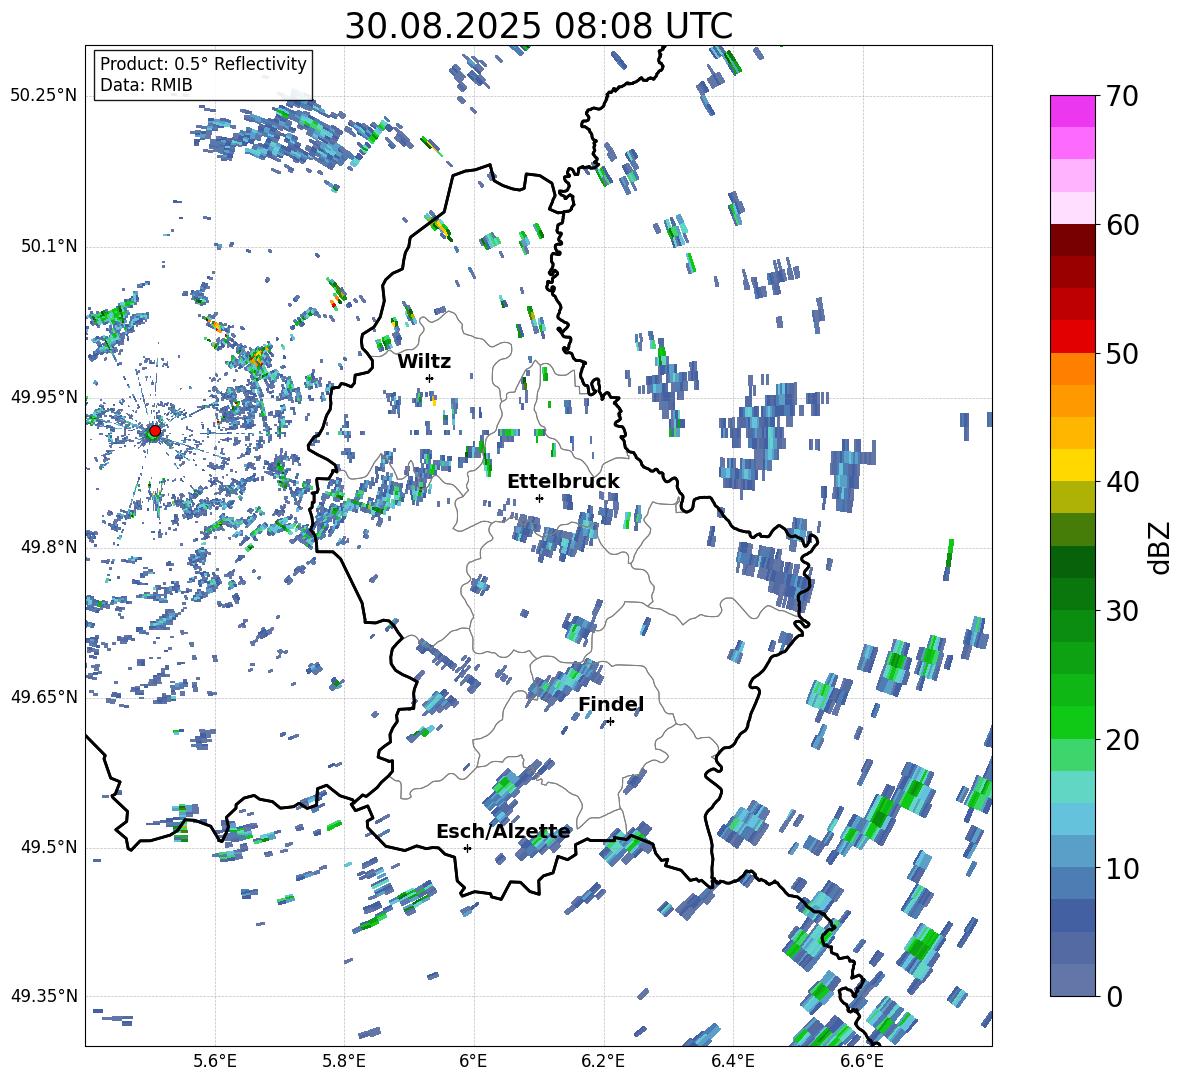The height and width of the screenshot is (1081, 1184).
Task: Click the 6.6°E longitude label
Action: [x=862, y=1061]
